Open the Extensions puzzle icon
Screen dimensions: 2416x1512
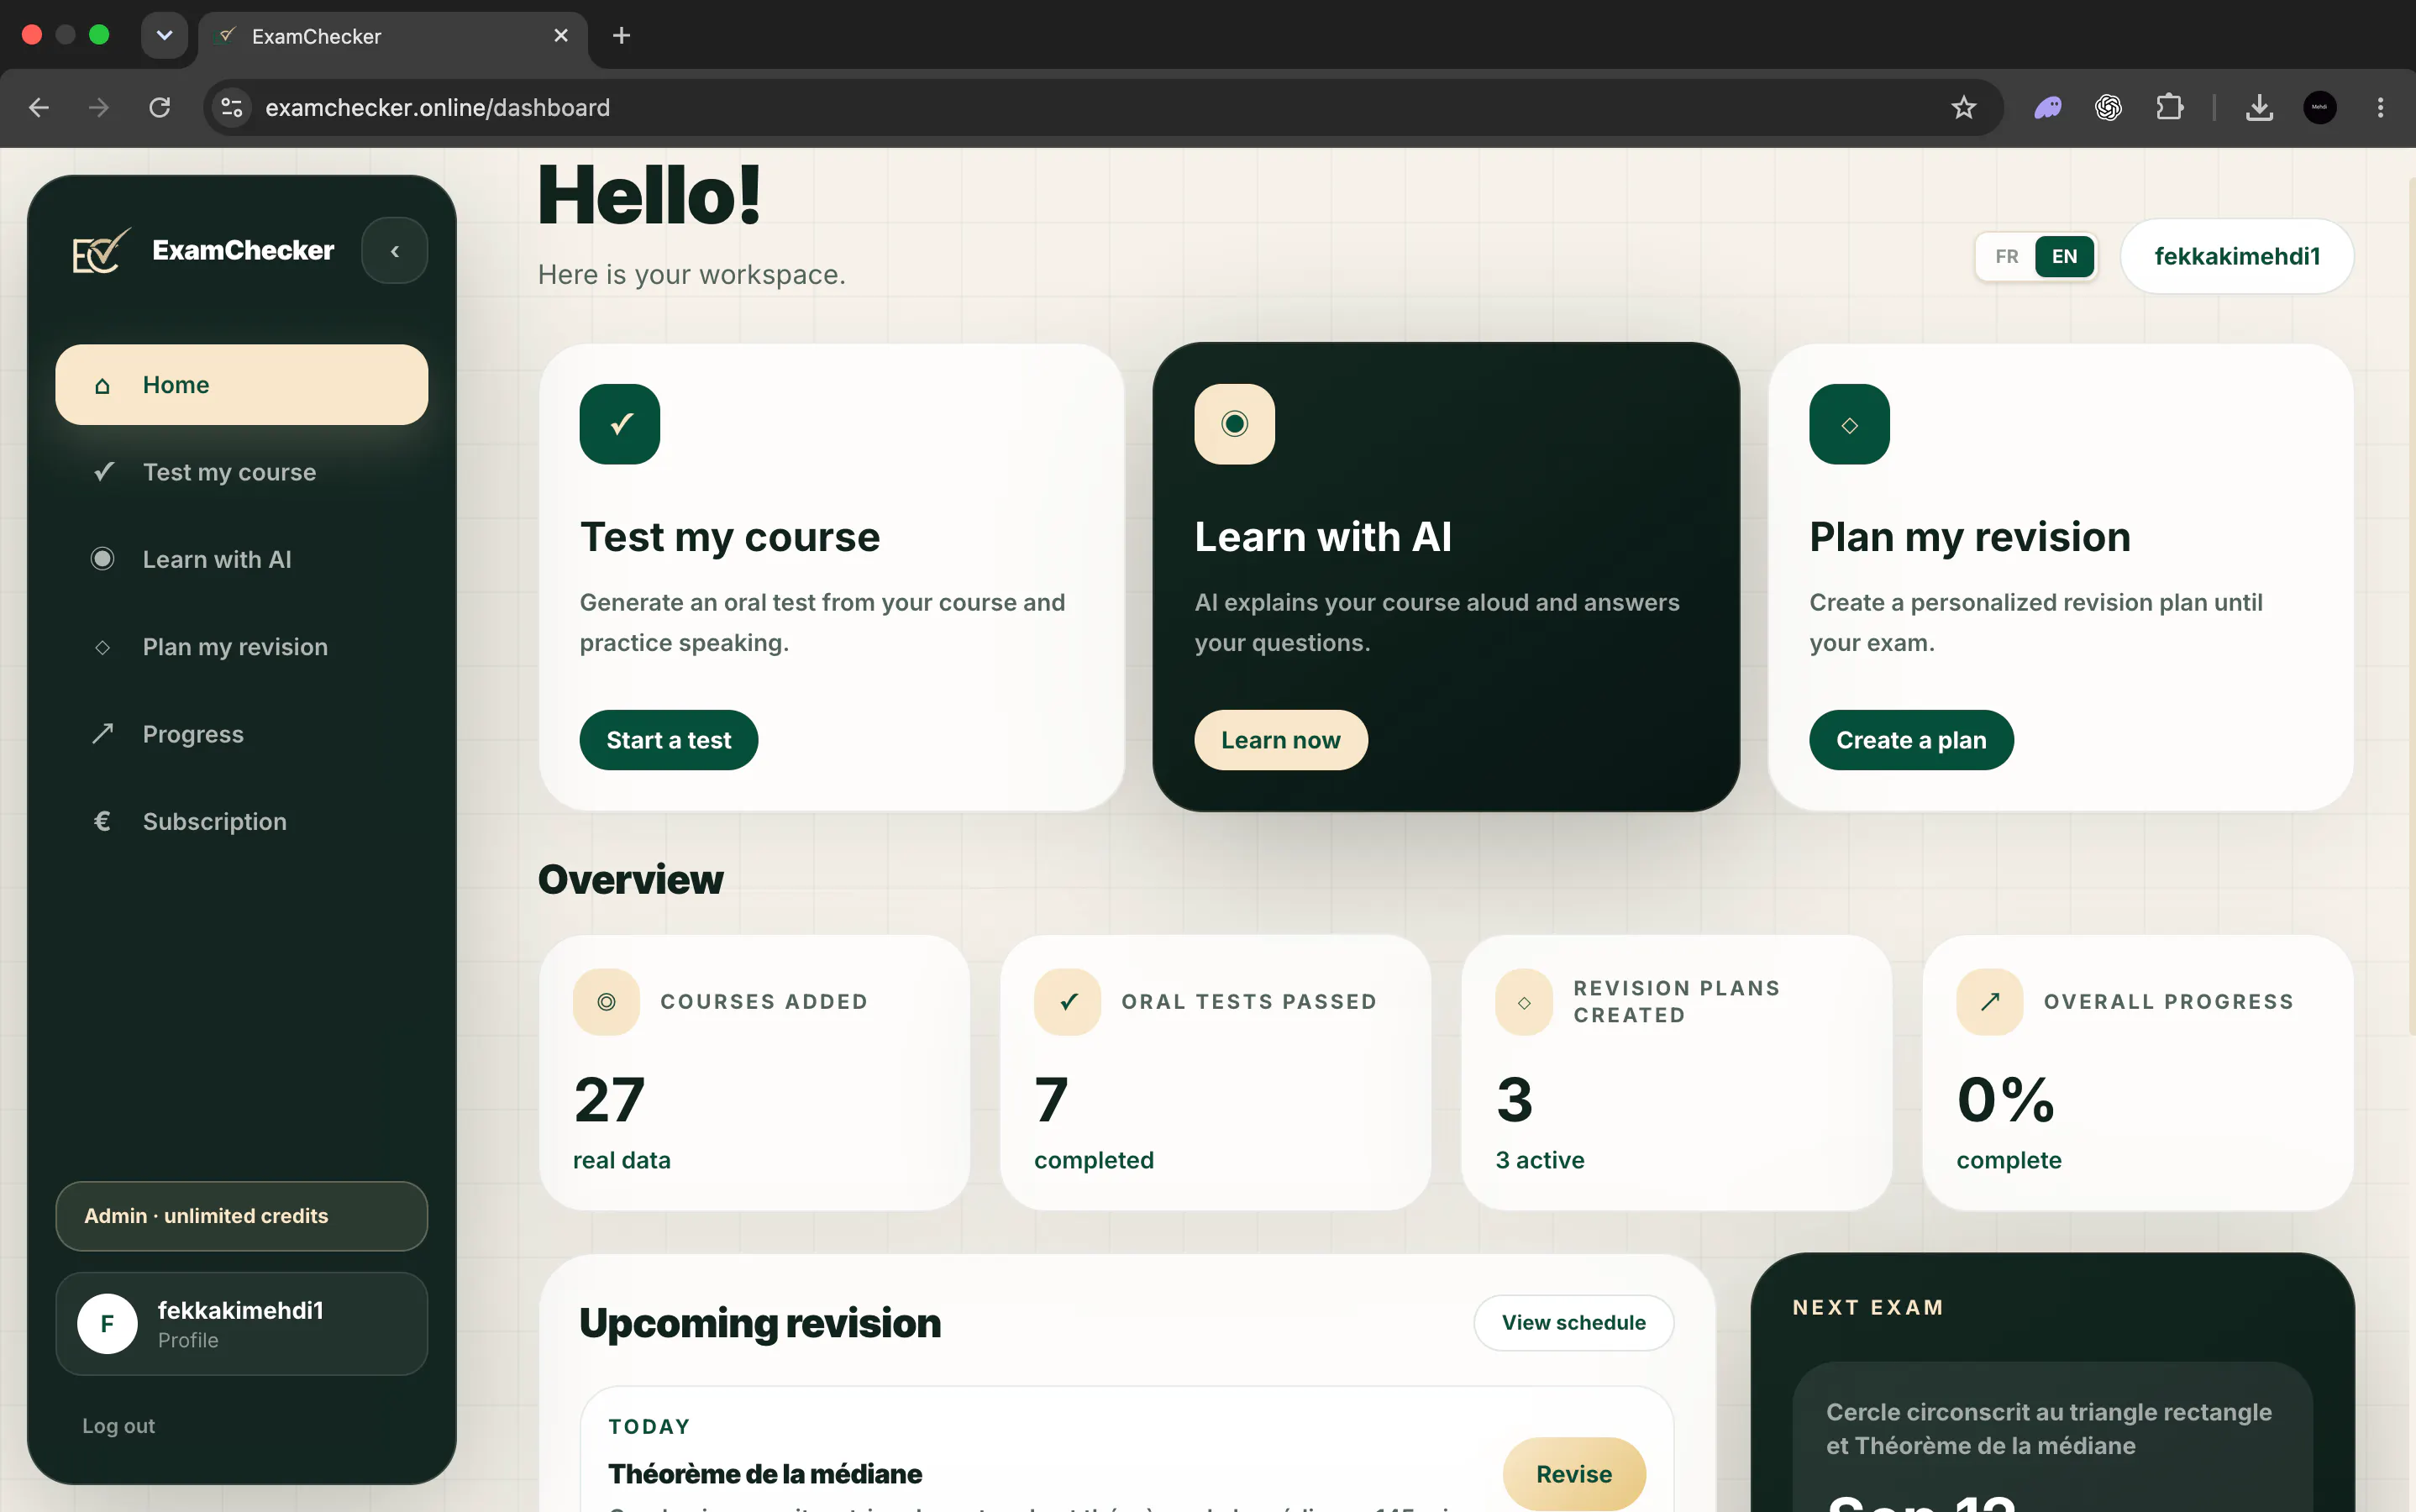point(2169,107)
